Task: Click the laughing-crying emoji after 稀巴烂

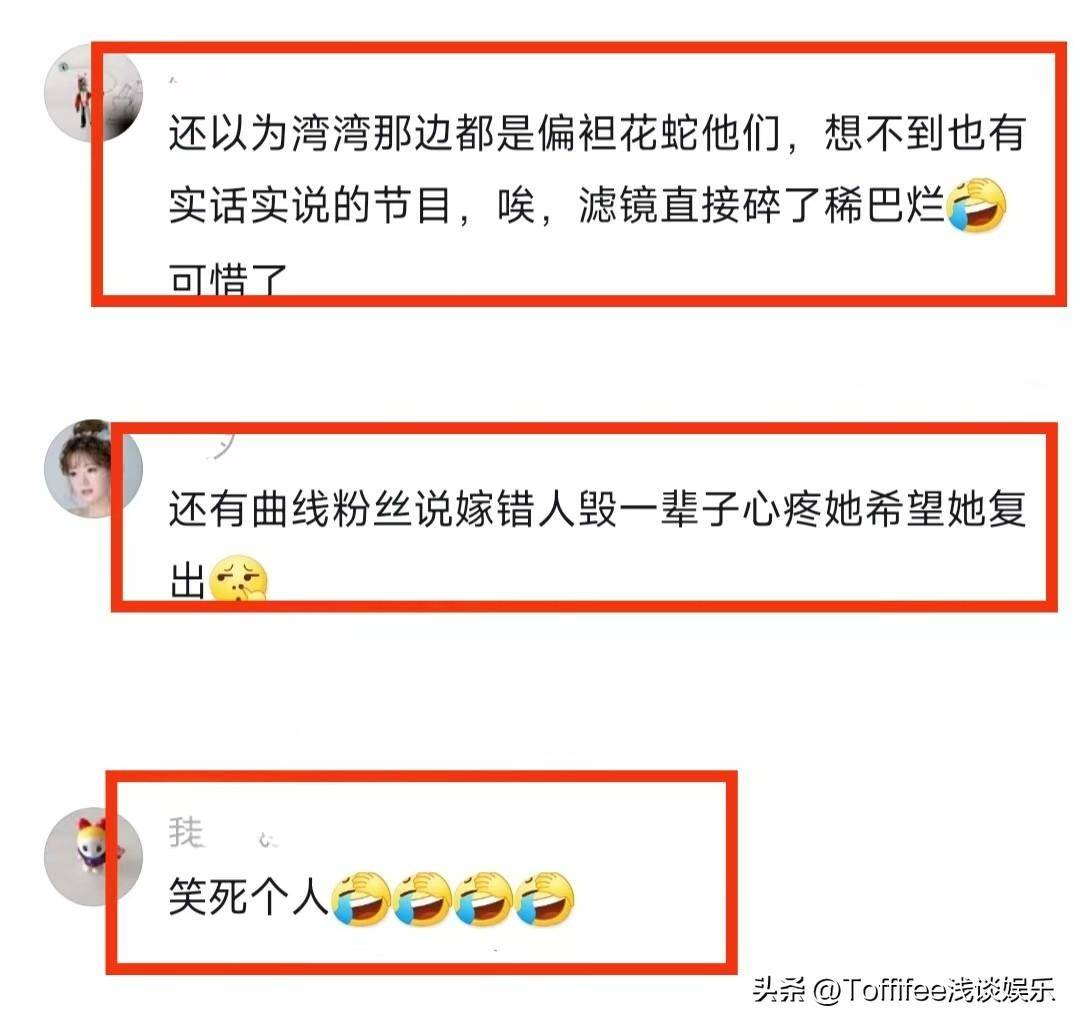Action: pos(977,205)
